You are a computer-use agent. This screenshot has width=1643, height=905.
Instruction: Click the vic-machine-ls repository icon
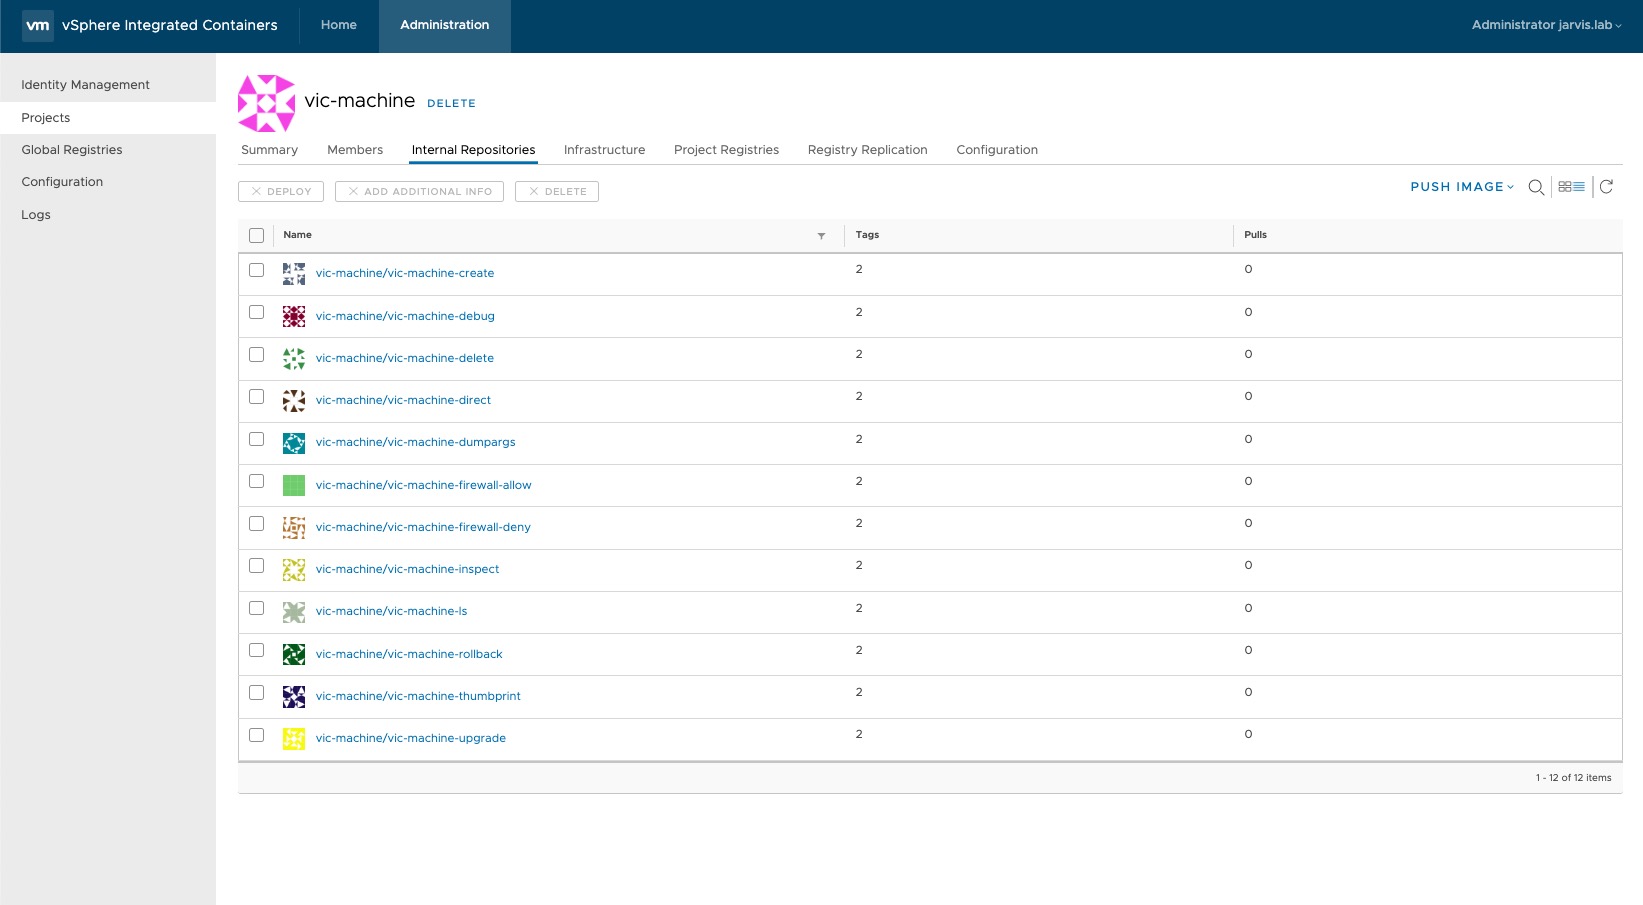coord(294,612)
